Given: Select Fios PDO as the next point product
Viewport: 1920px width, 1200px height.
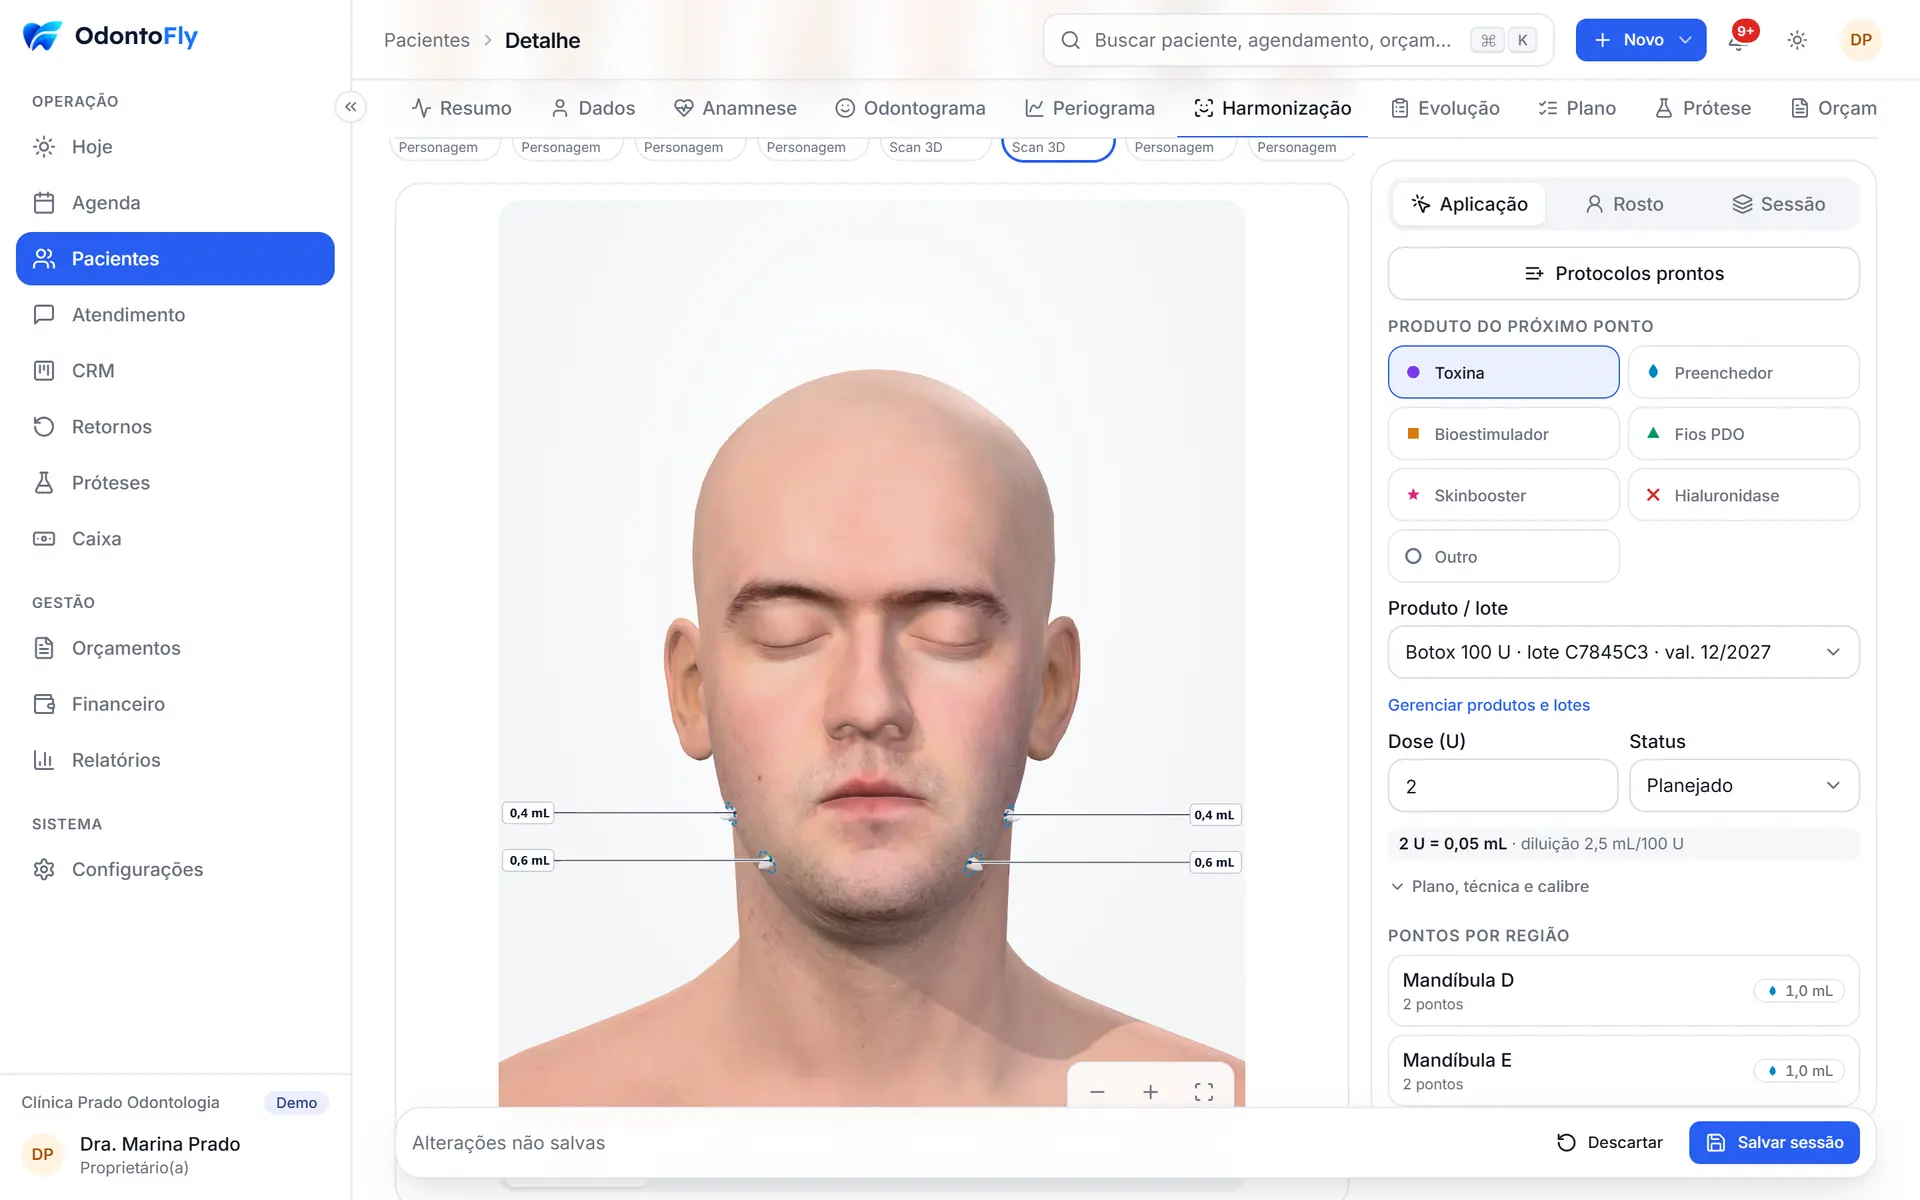Looking at the screenshot, I should 1743,434.
